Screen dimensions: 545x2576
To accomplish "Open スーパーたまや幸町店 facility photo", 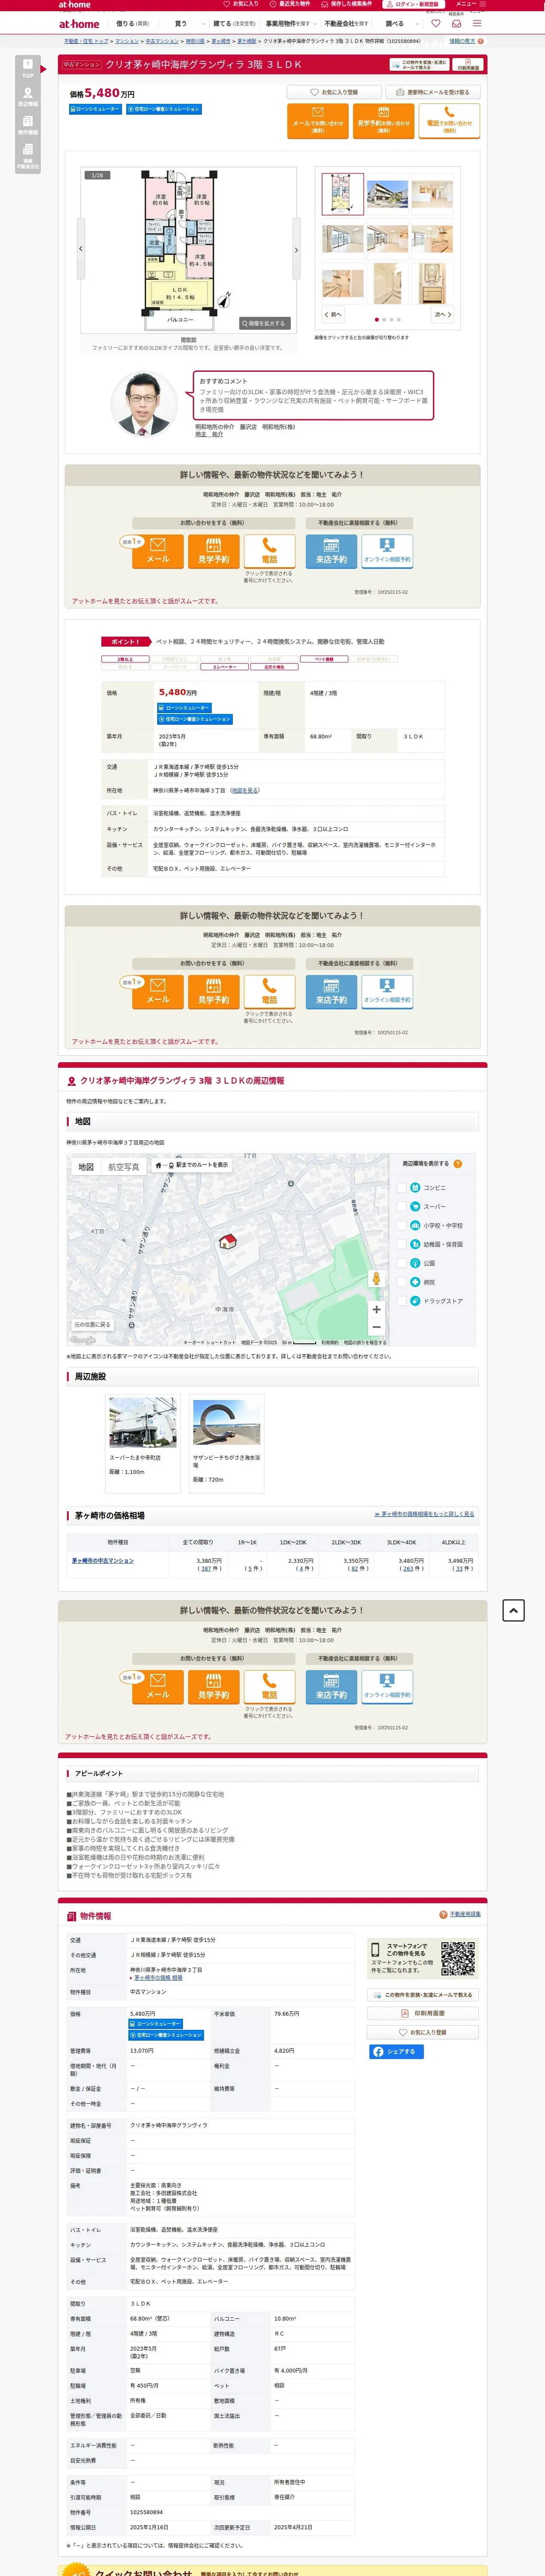I will click(x=143, y=1422).
